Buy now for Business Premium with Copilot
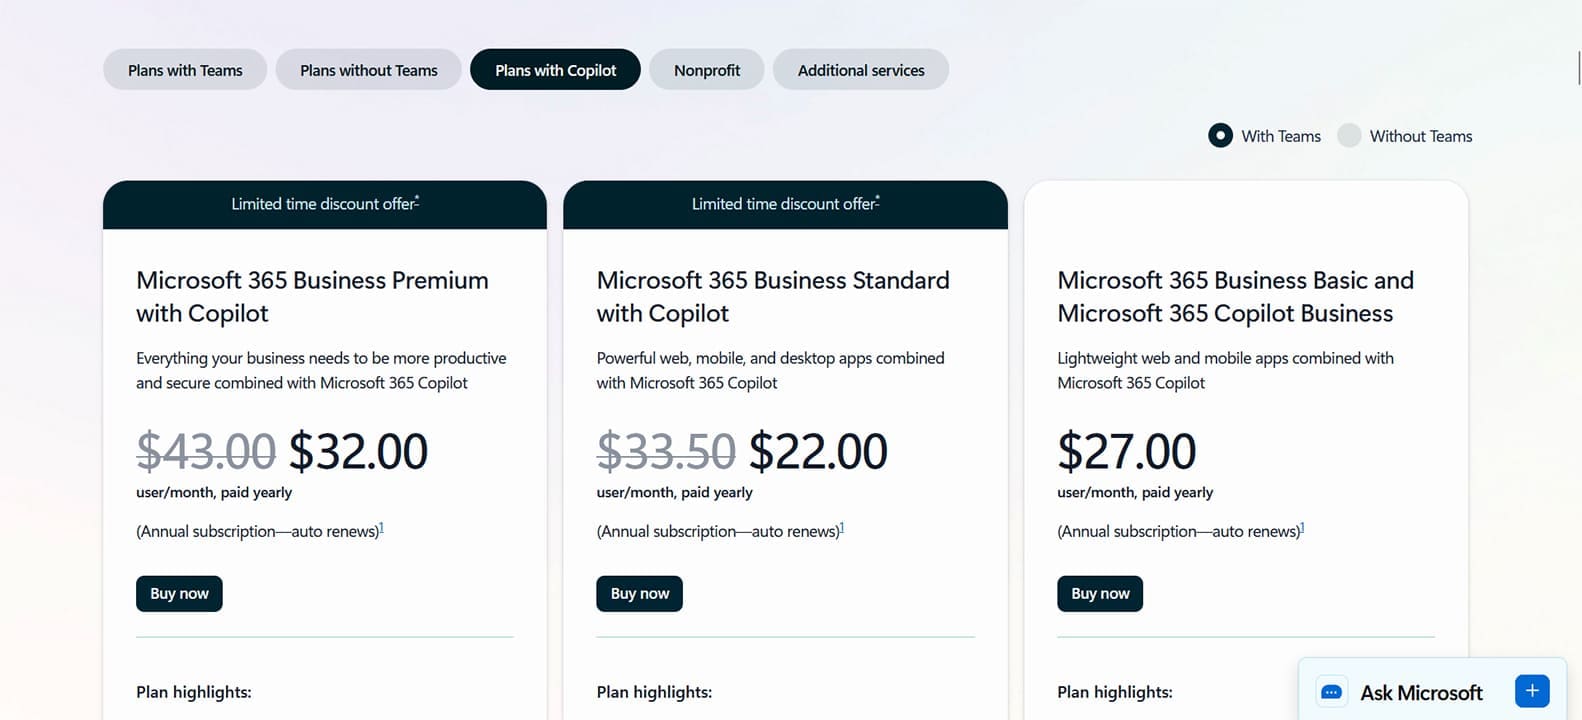 pyautogui.click(x=179, y=594)
